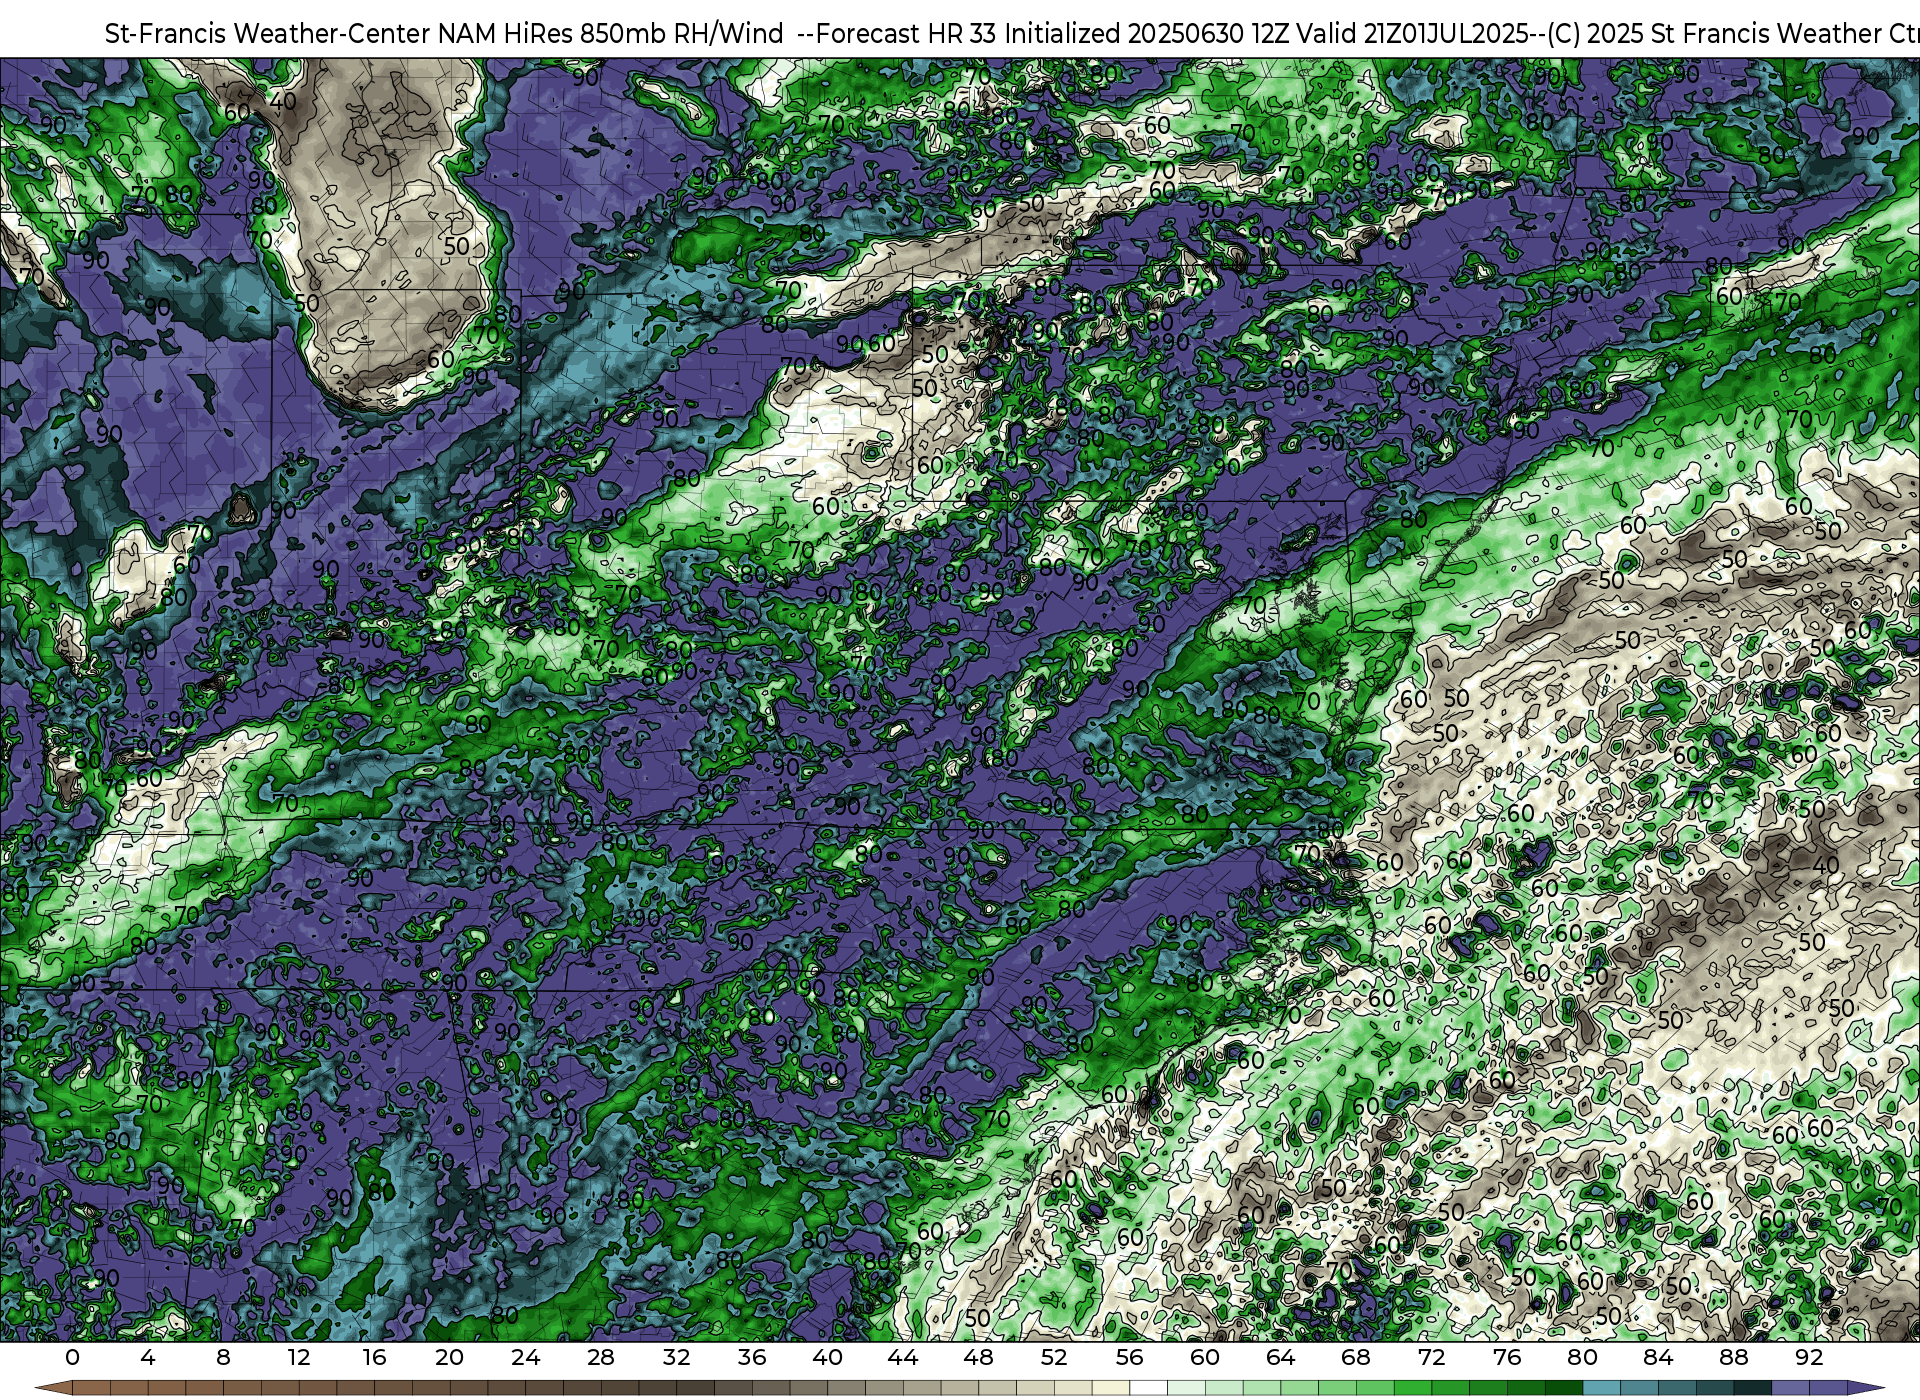Click the '84' legend scale label

click(1658, 1358)
